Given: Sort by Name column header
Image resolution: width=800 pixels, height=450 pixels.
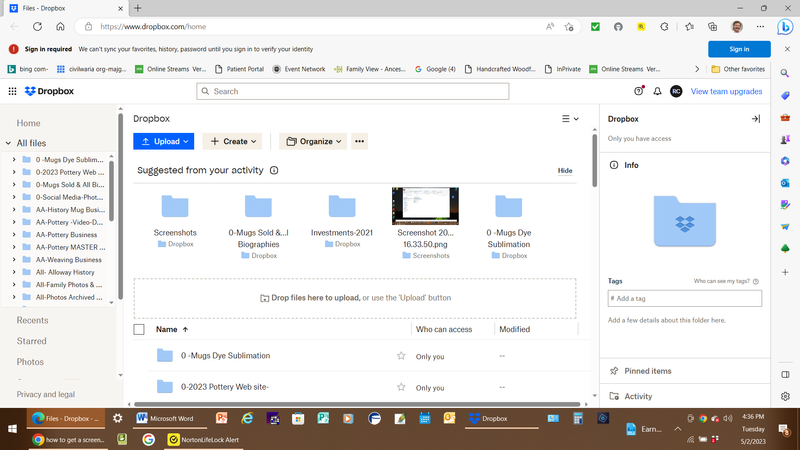Looking at the screenshot, I should pyautogui.click(x=172, y=330).
